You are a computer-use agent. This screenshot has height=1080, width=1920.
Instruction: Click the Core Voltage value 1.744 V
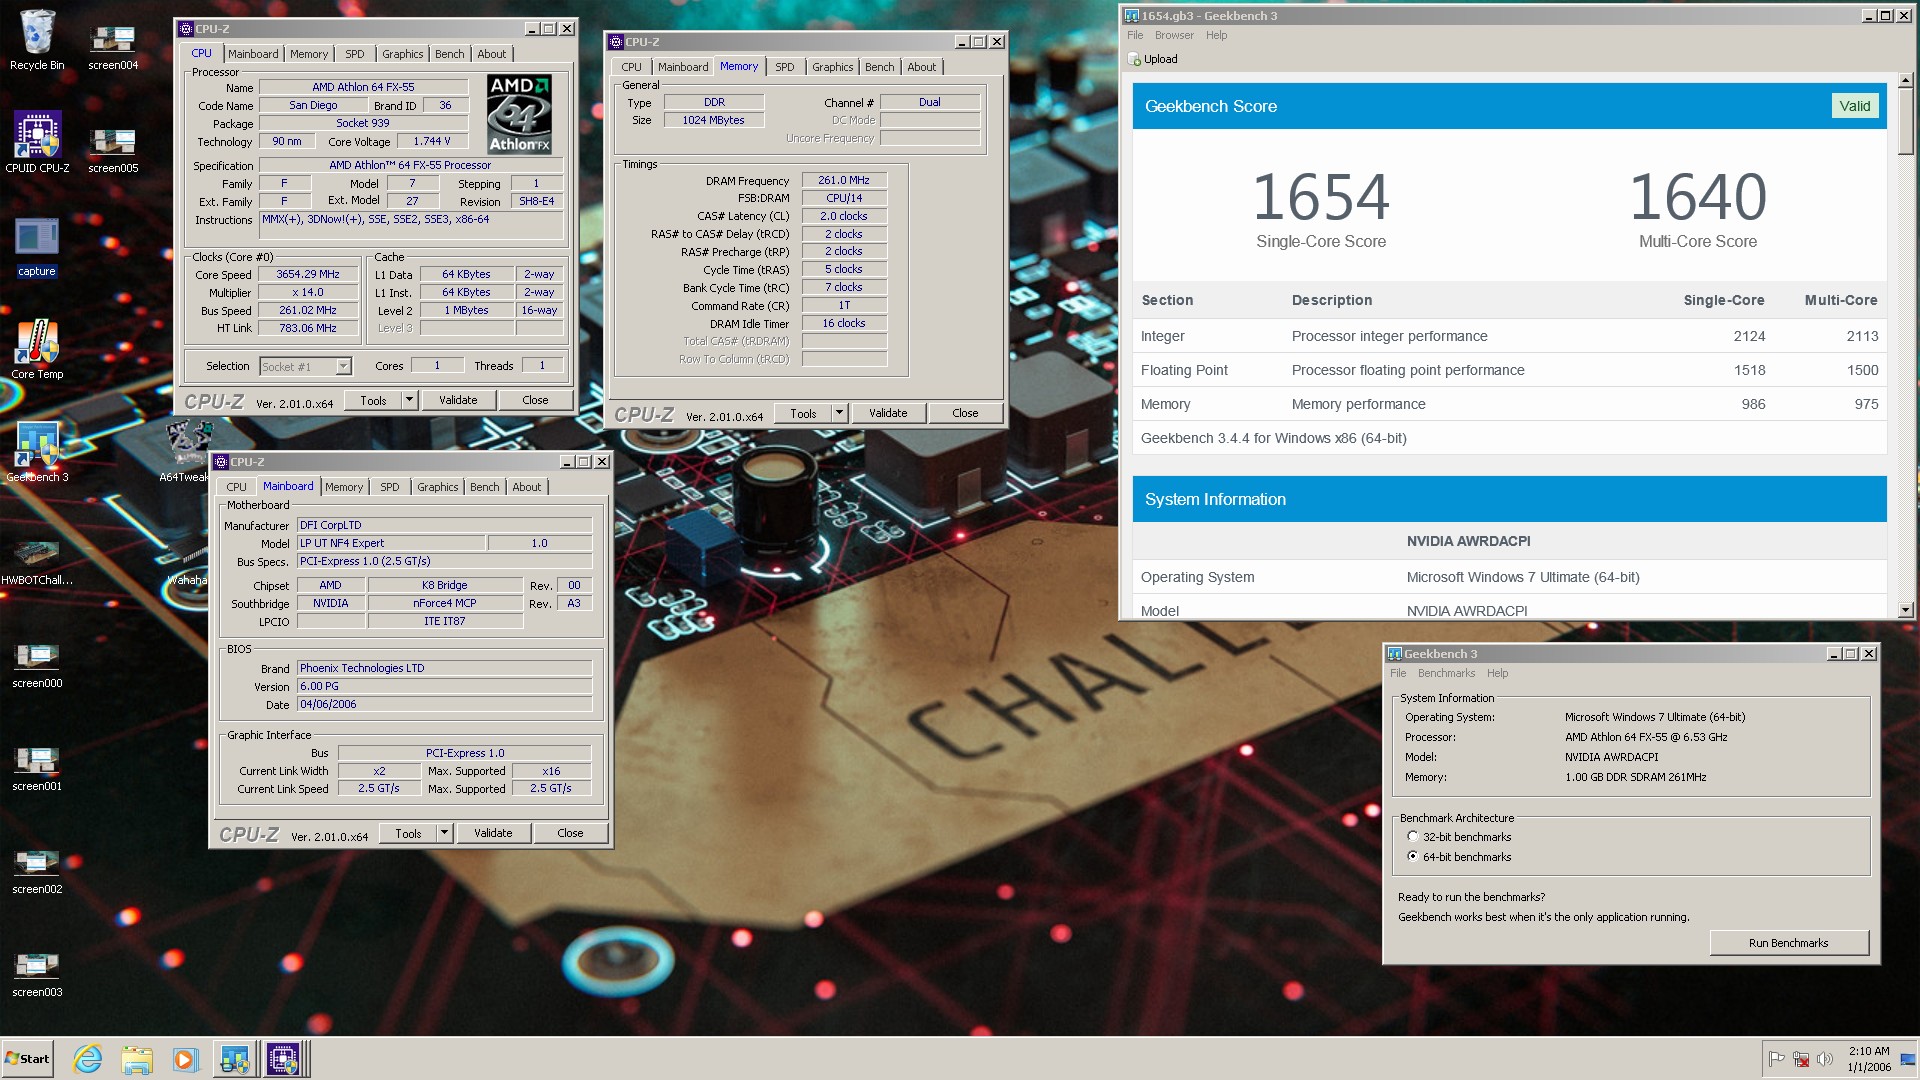coord(432,141)
